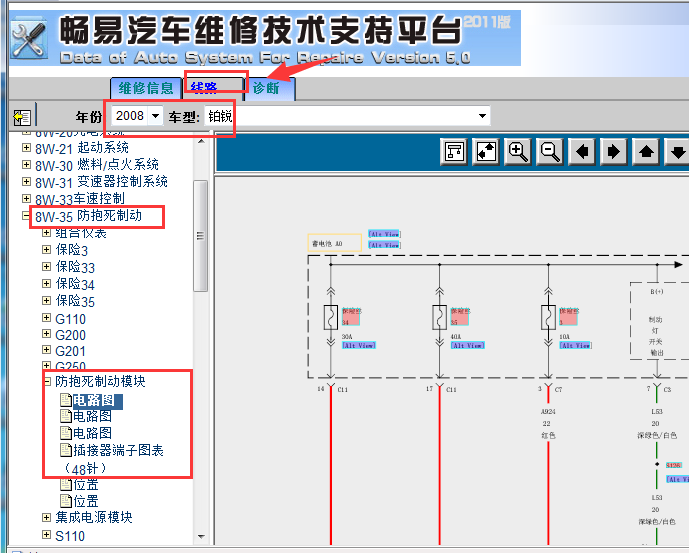The image size is (689, 553).
Task: Expand the 保险34 tree node
Action: pos(46,284)
